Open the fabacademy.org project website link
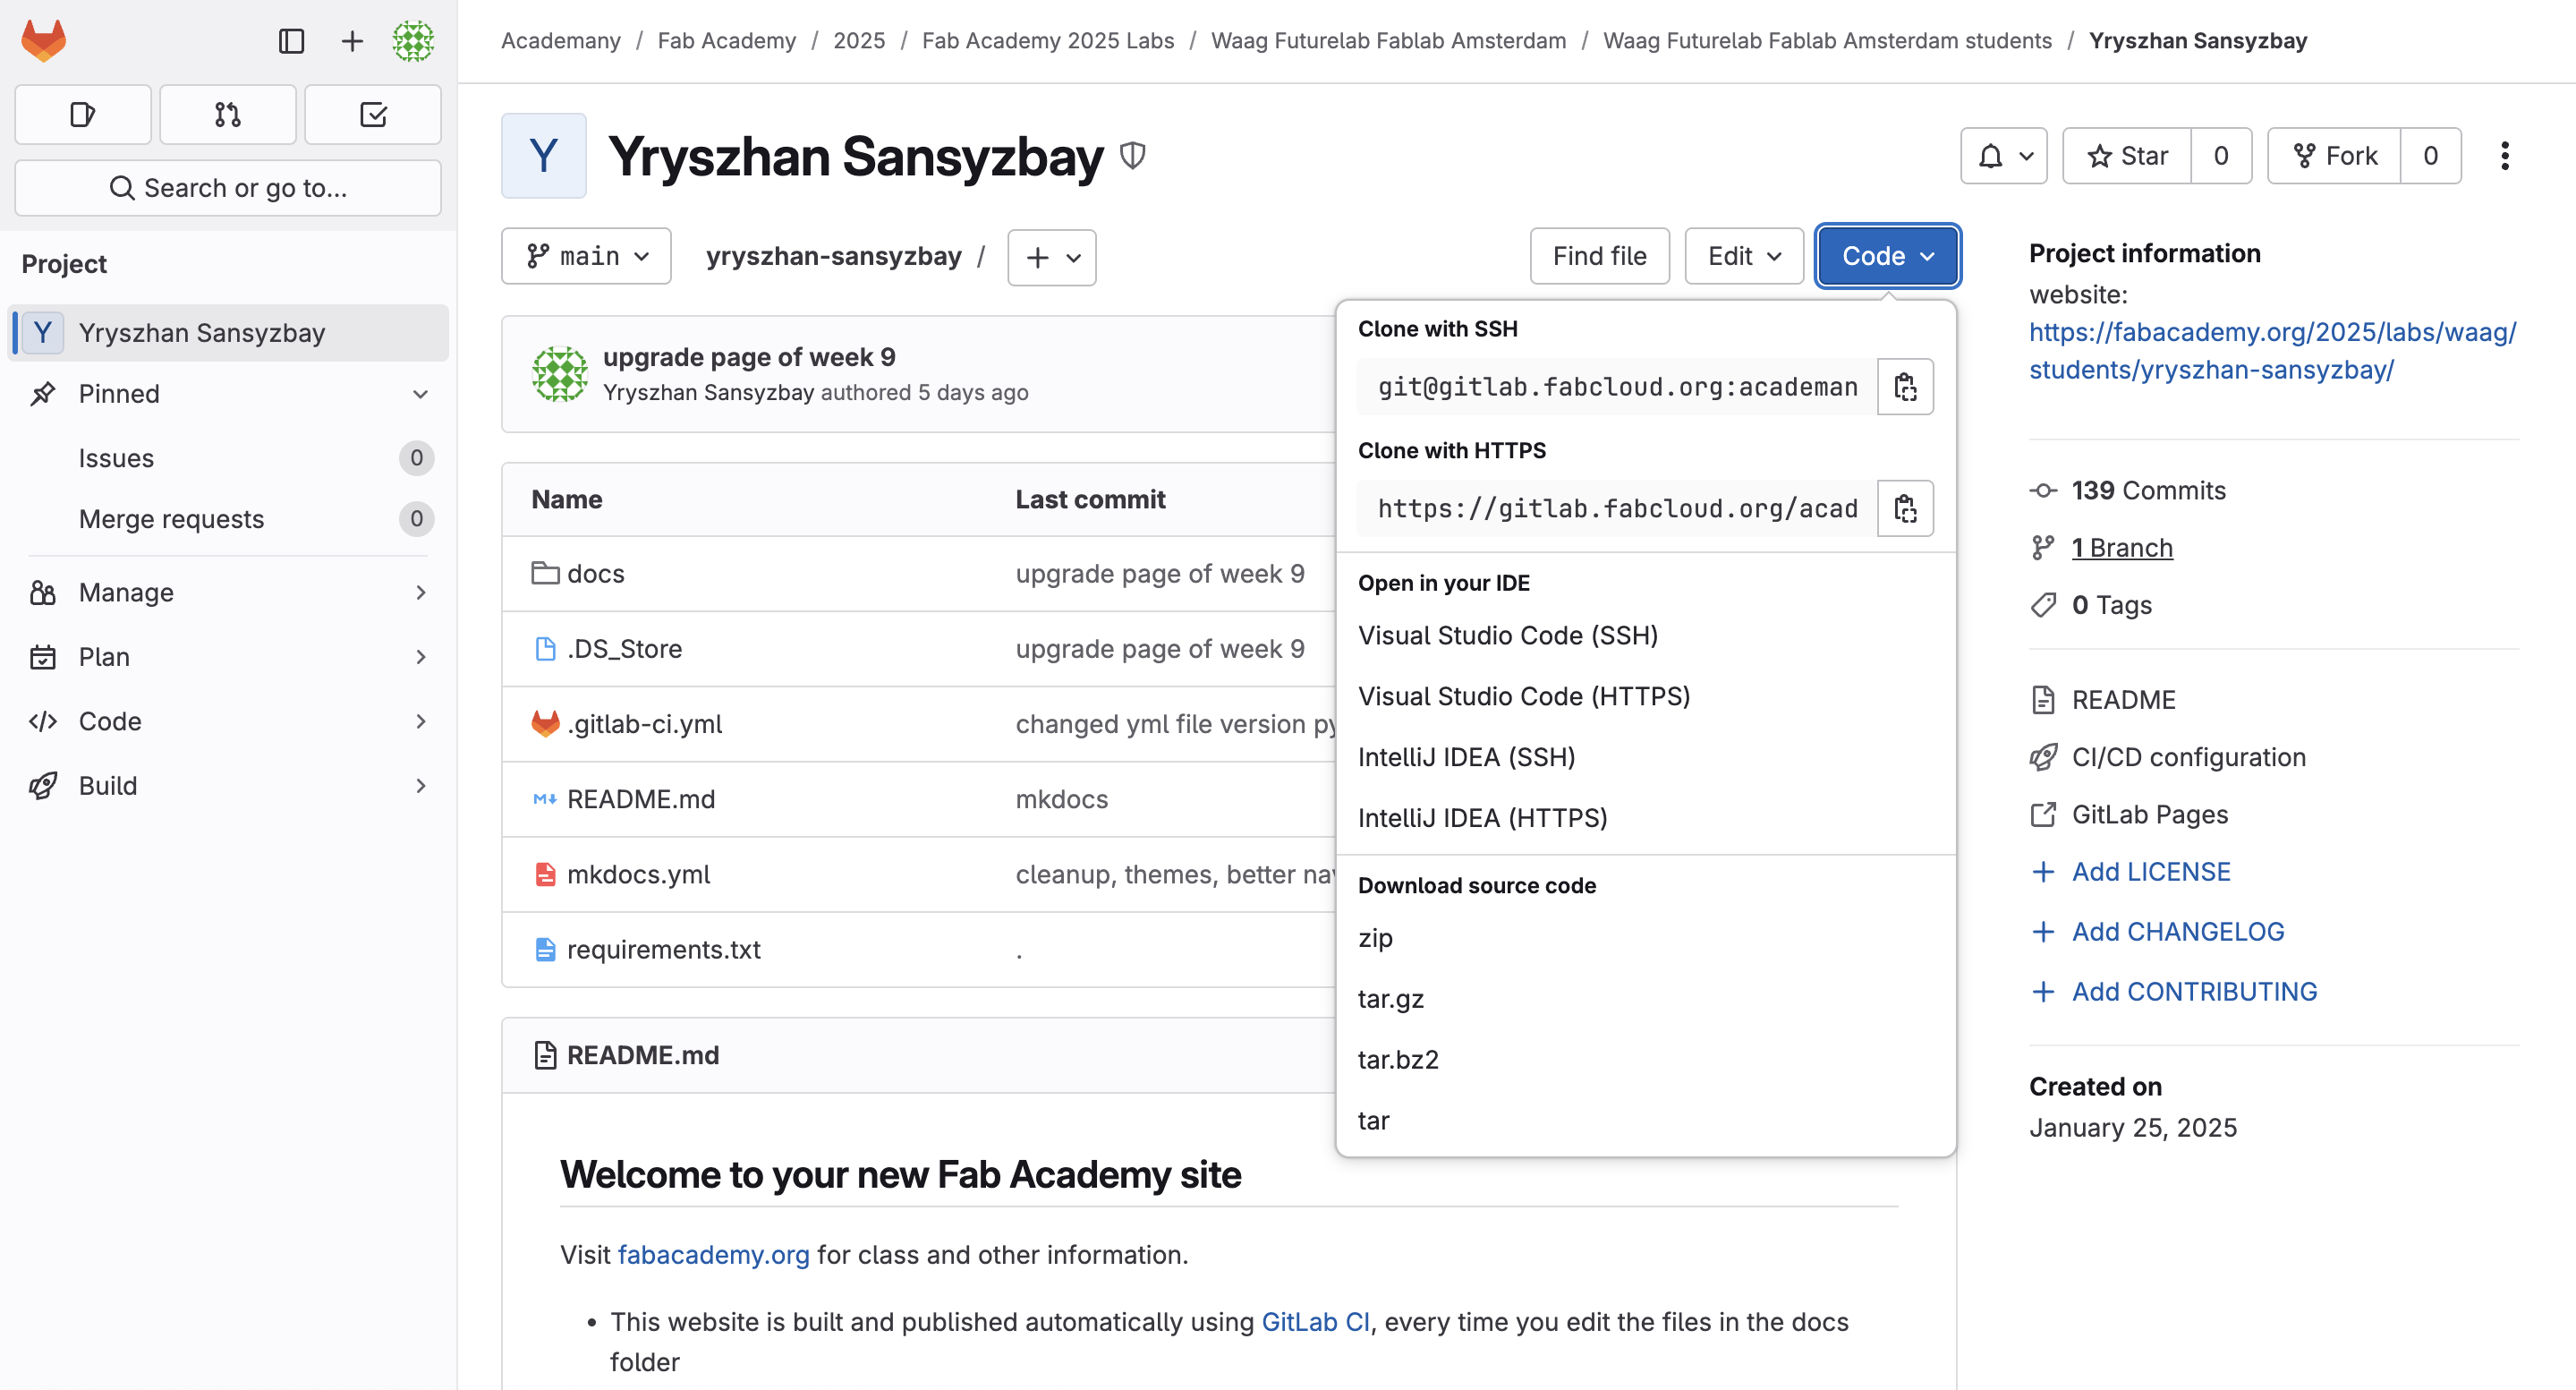The width and height of the screenshot is (2576, 1390). click(x=2272, y=351)
